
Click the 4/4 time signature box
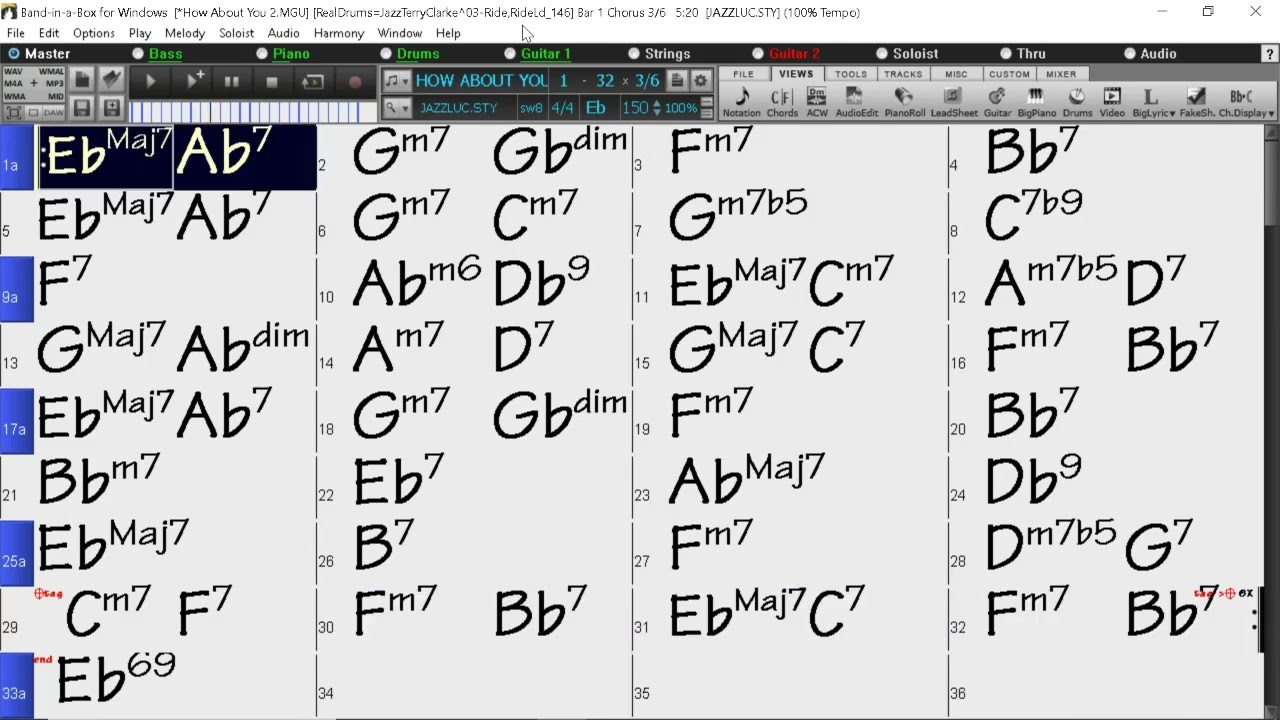563,108
